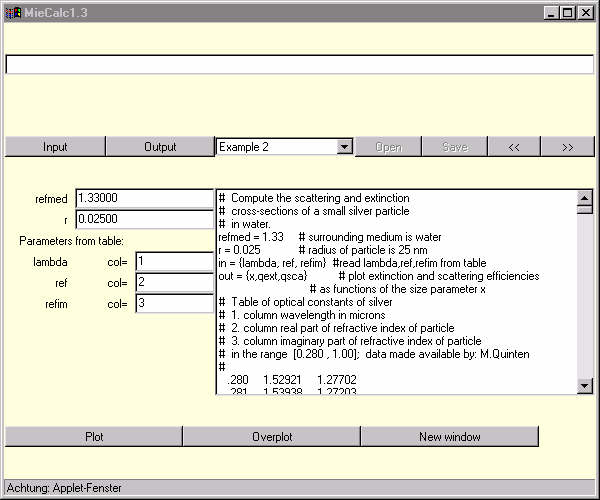Go to next example with >> button
600x500 pixels.
pyautogui.click(x=567, y=147)
